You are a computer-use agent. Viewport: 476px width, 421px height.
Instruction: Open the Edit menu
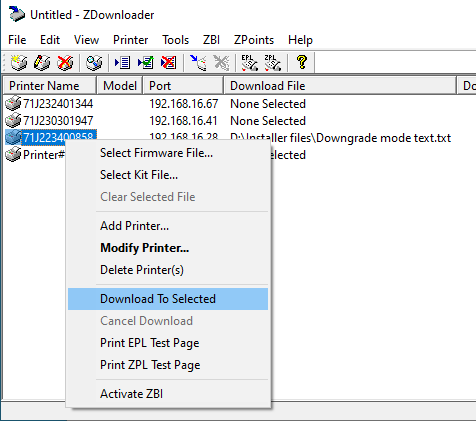coord(50,40)
